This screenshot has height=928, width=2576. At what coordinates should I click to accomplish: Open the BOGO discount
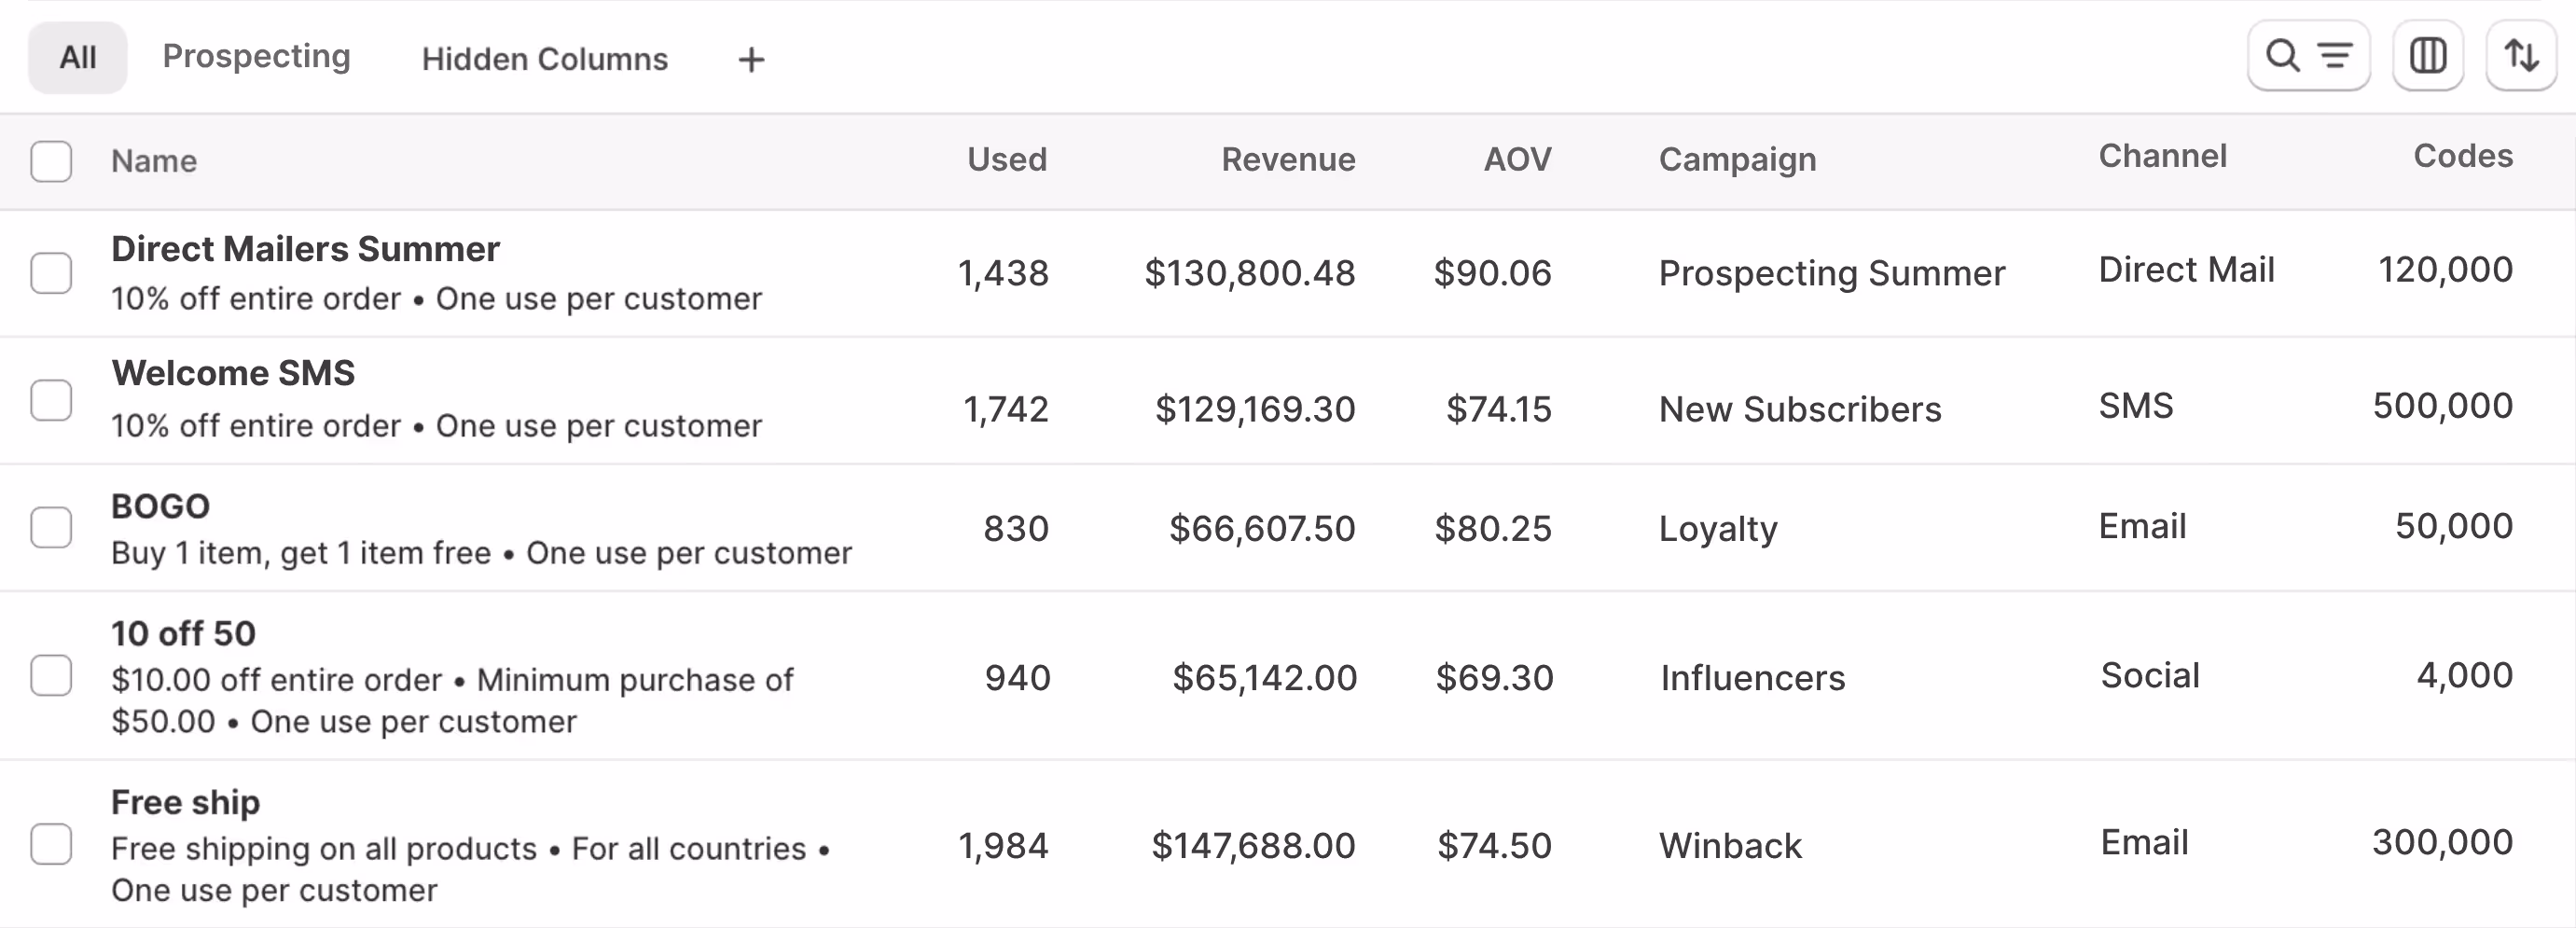160,505
